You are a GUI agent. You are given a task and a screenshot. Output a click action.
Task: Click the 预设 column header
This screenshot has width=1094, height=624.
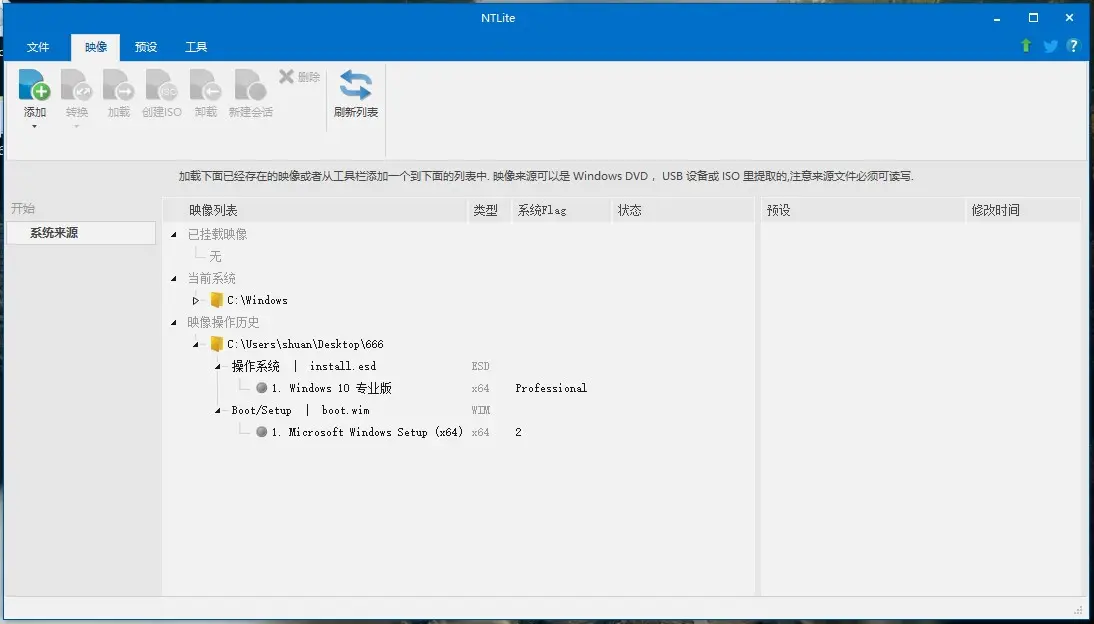point(863,210)
